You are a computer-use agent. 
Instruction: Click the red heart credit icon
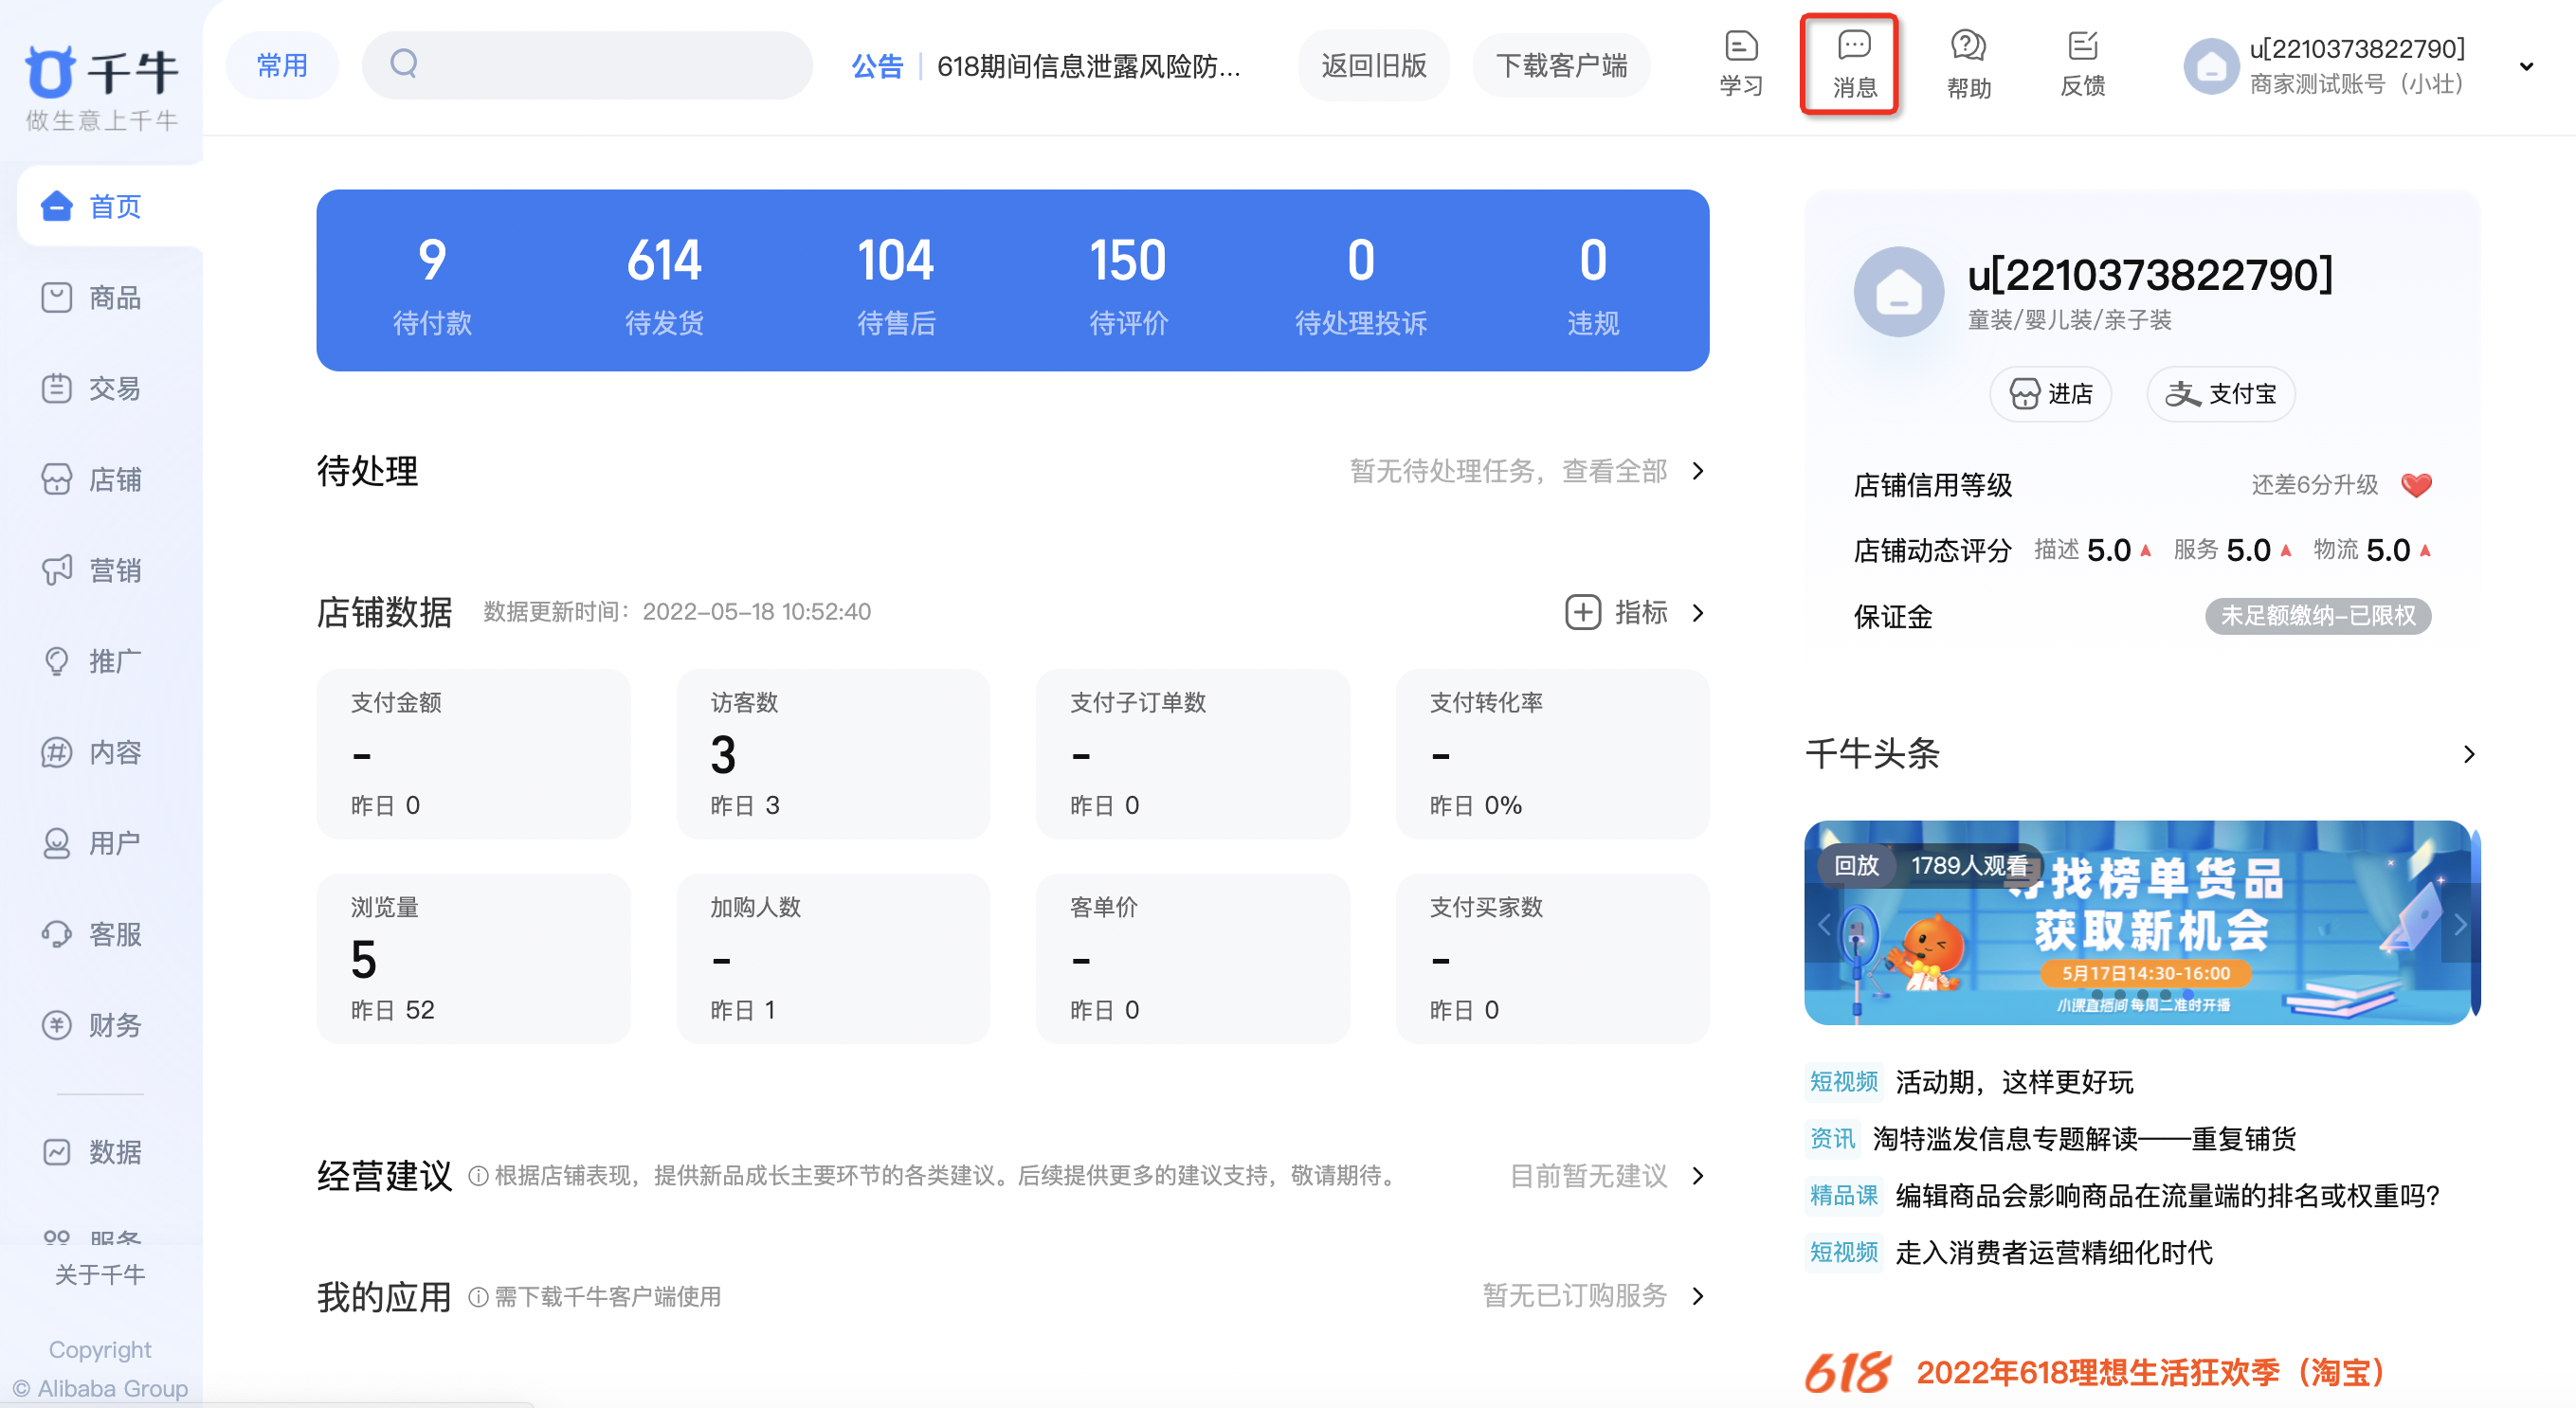pyautogui.click(x=2415, y=485)
